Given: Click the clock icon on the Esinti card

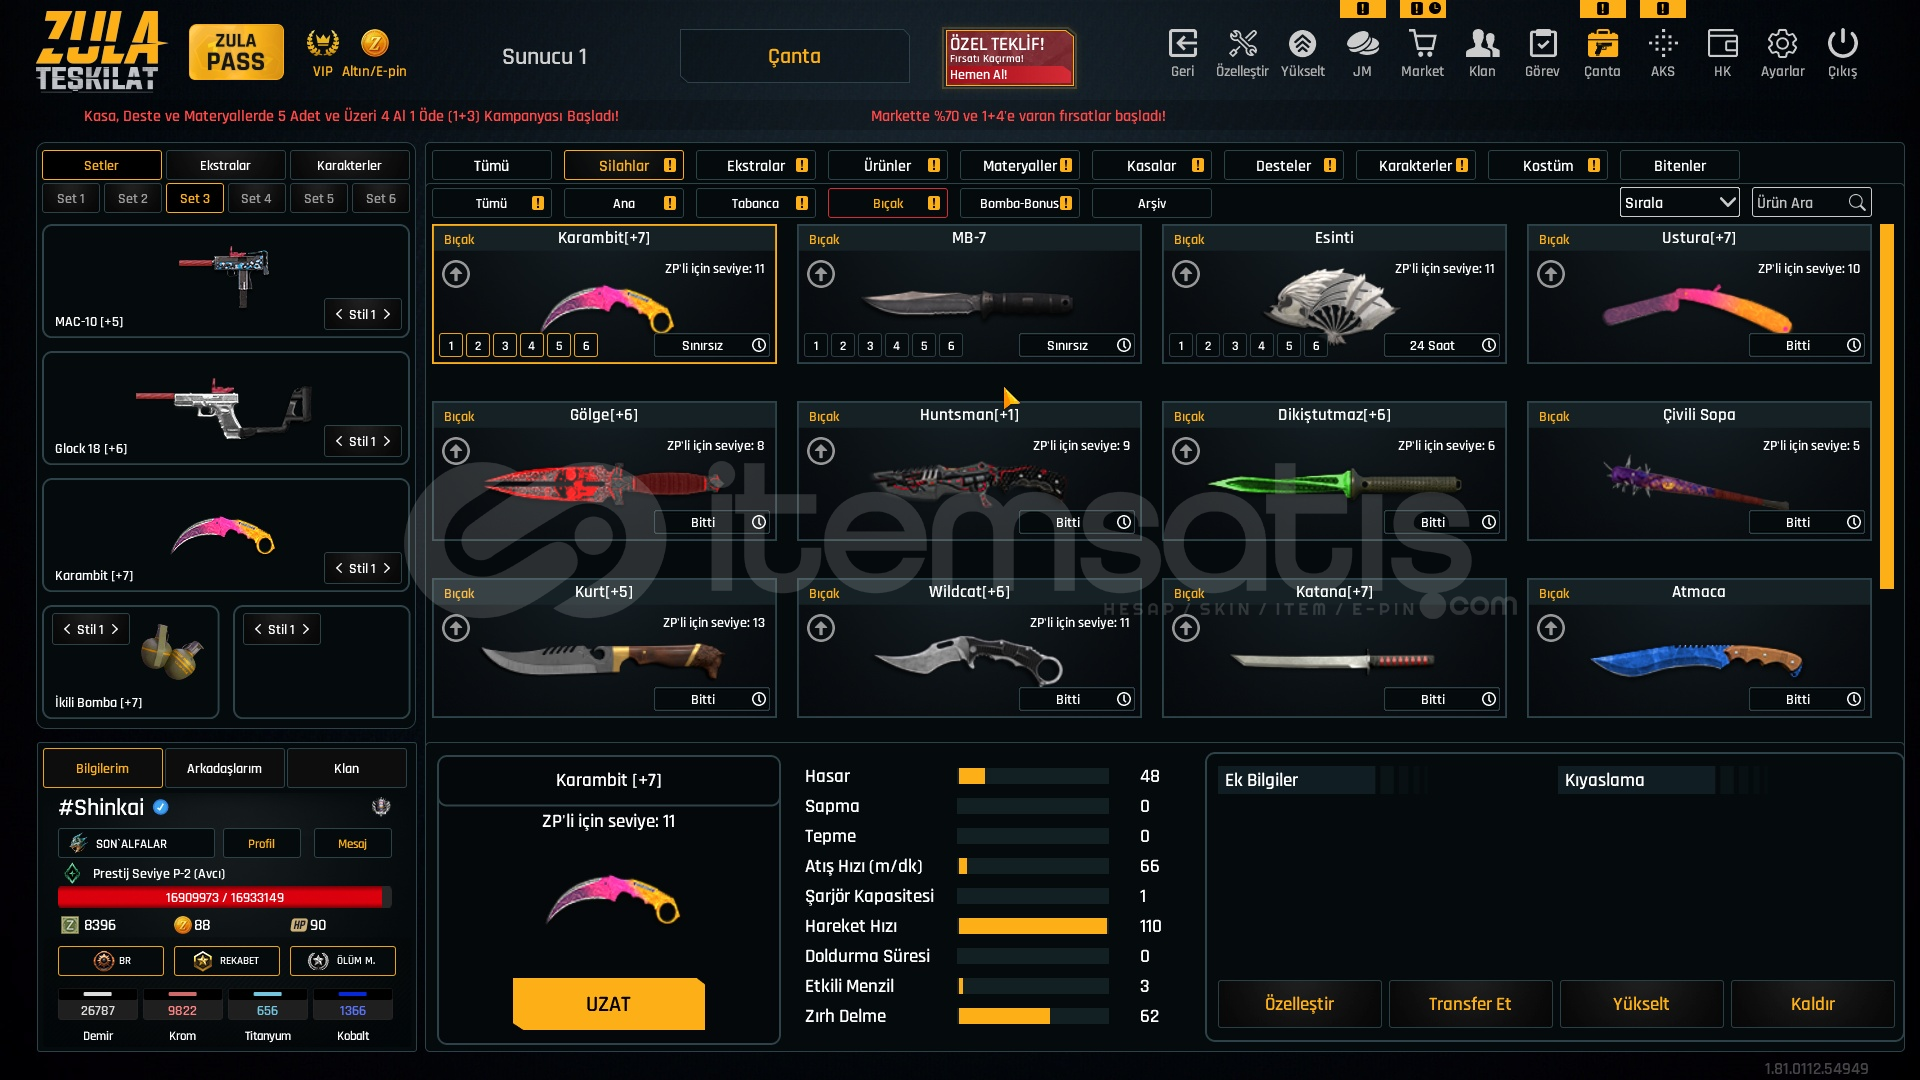Looking at the screenshot, I should click(1489, 345).
